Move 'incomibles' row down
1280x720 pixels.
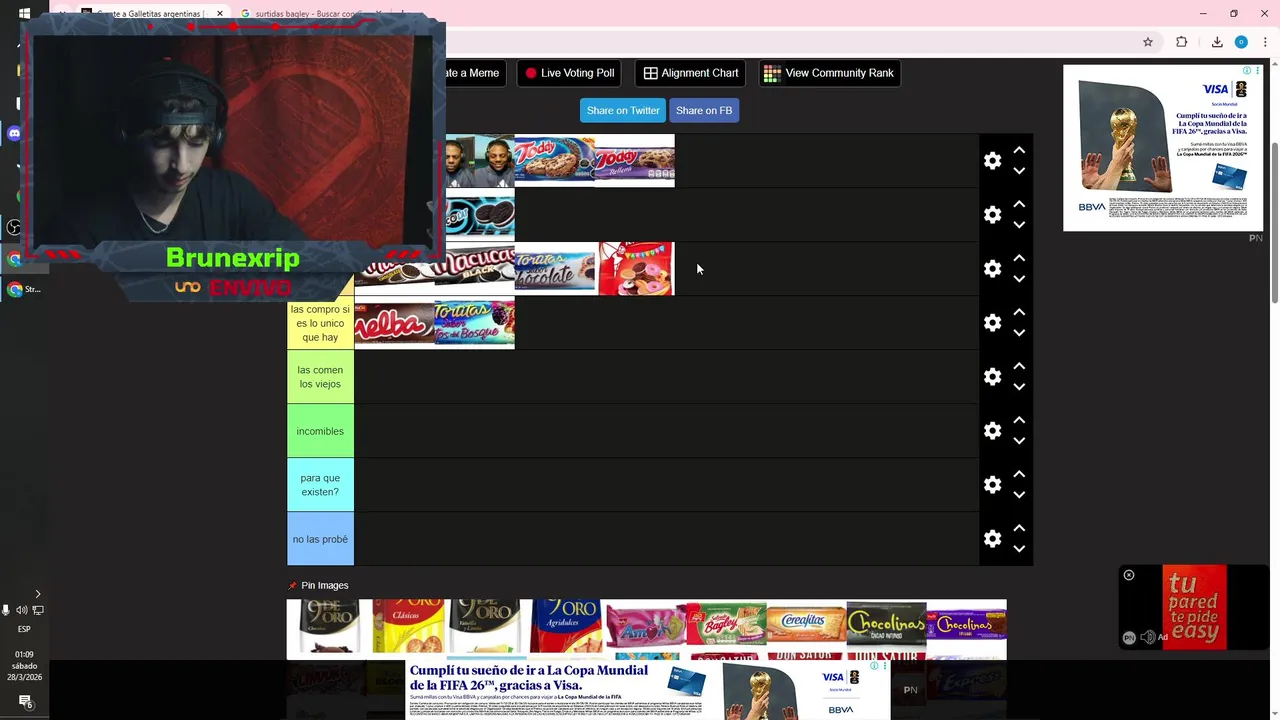pos(1019,441)
